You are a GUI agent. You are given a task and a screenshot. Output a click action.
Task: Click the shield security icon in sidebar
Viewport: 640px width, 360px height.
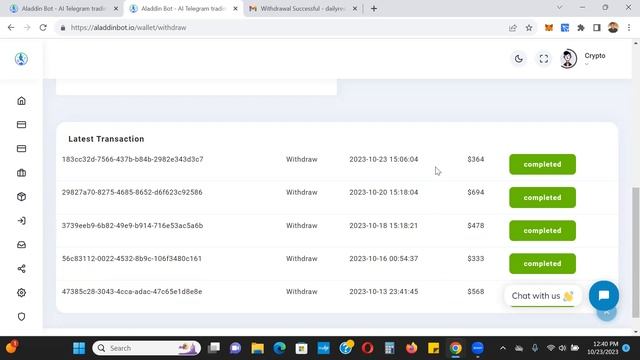click(x=22, y=317)
